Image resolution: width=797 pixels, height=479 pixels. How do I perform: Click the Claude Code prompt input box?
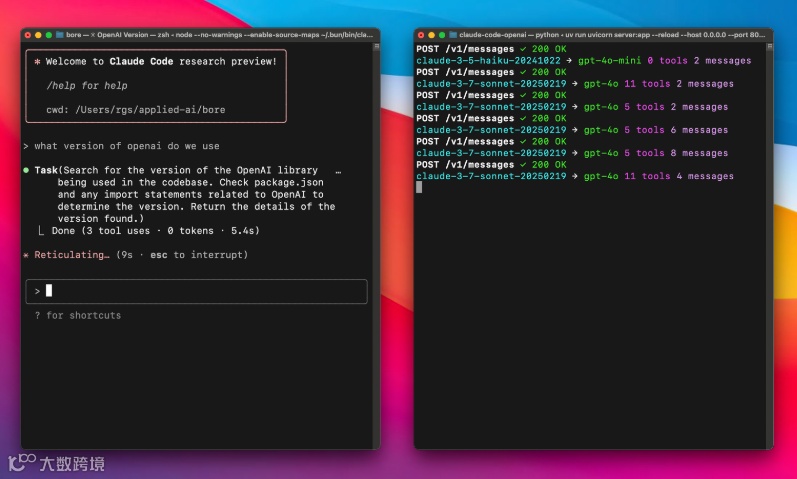pos(196,291)
